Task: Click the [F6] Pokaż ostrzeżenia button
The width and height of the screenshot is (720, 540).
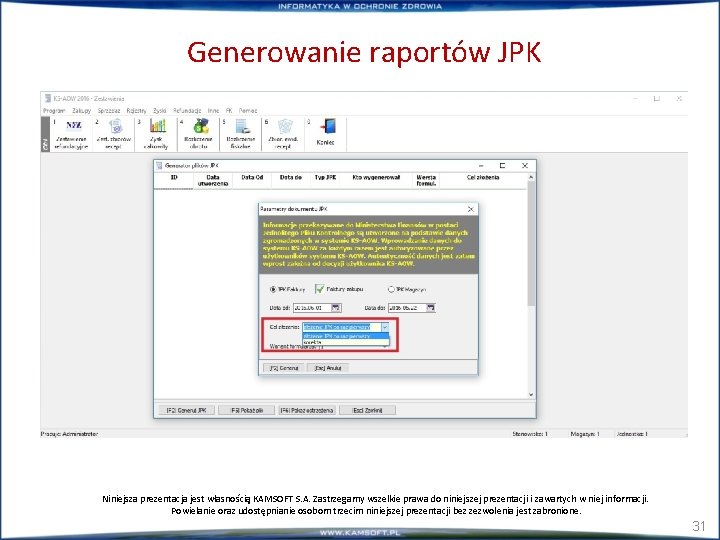Action: tap(307, 410)
